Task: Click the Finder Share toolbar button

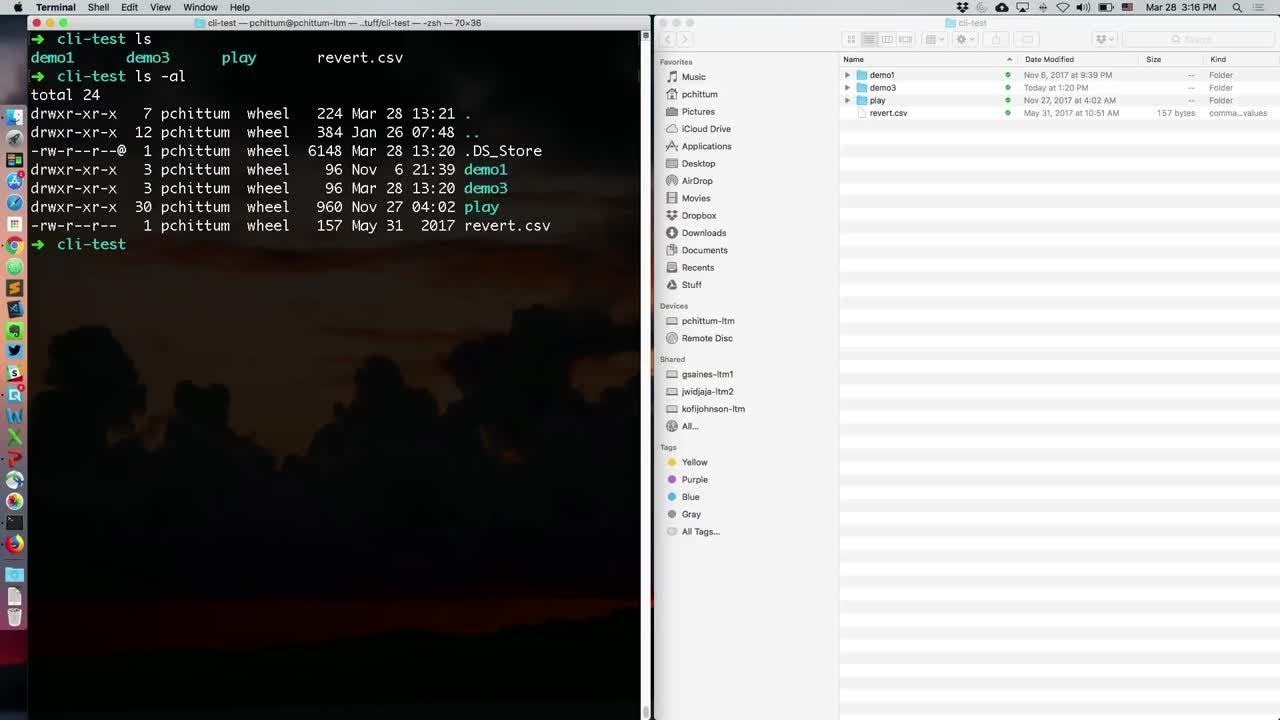Action: 995,39
